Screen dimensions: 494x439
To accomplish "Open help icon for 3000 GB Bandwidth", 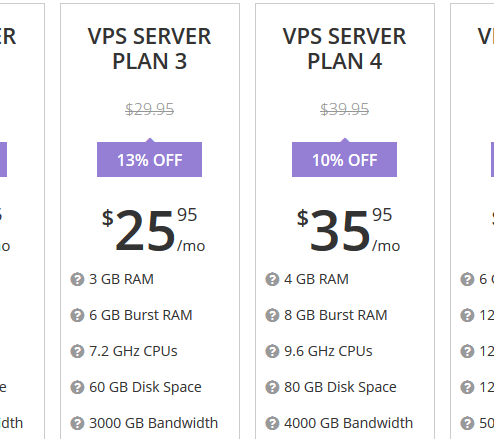I will 77,423.
